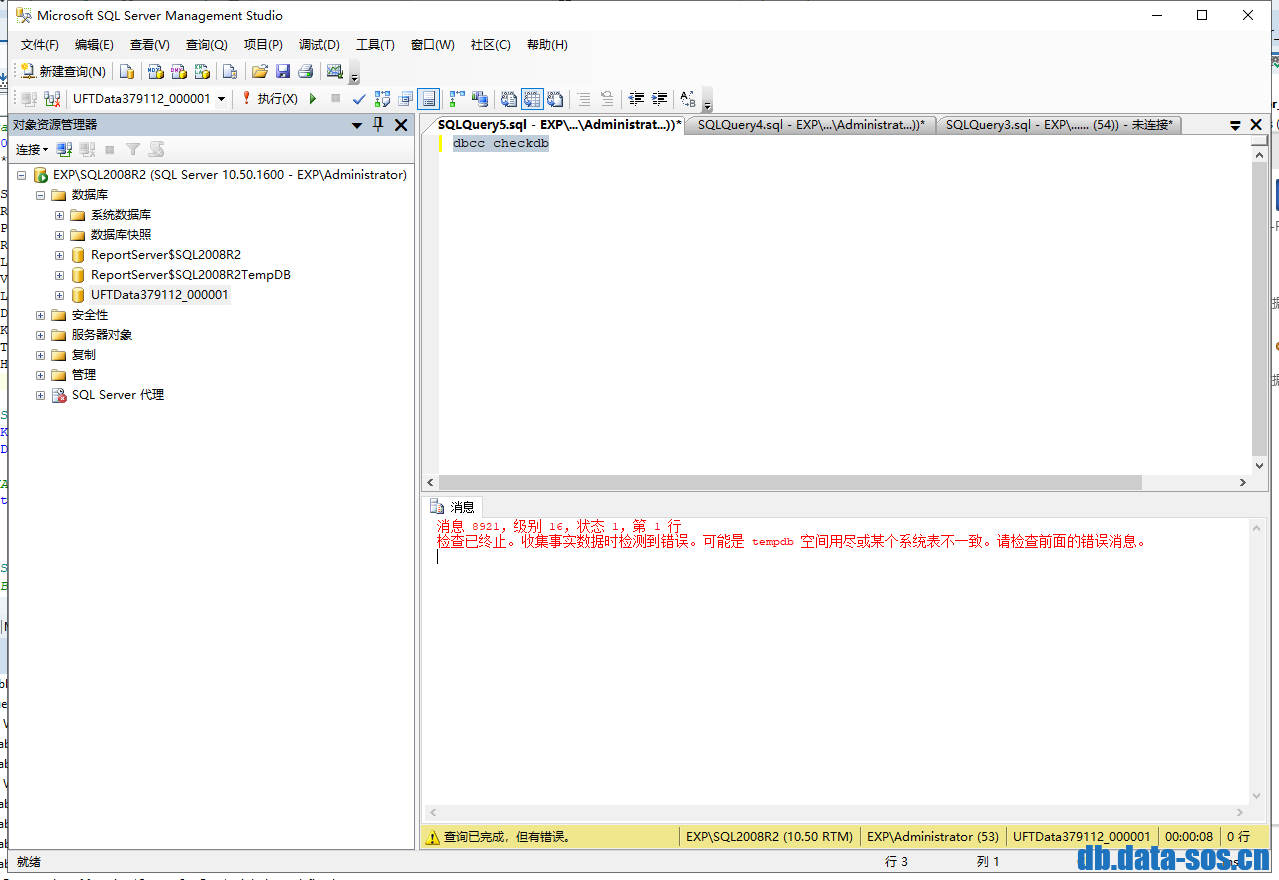Open the Object Explorer filter icon
This screenshot has height=880, width=1279.
tap(134, 149)
